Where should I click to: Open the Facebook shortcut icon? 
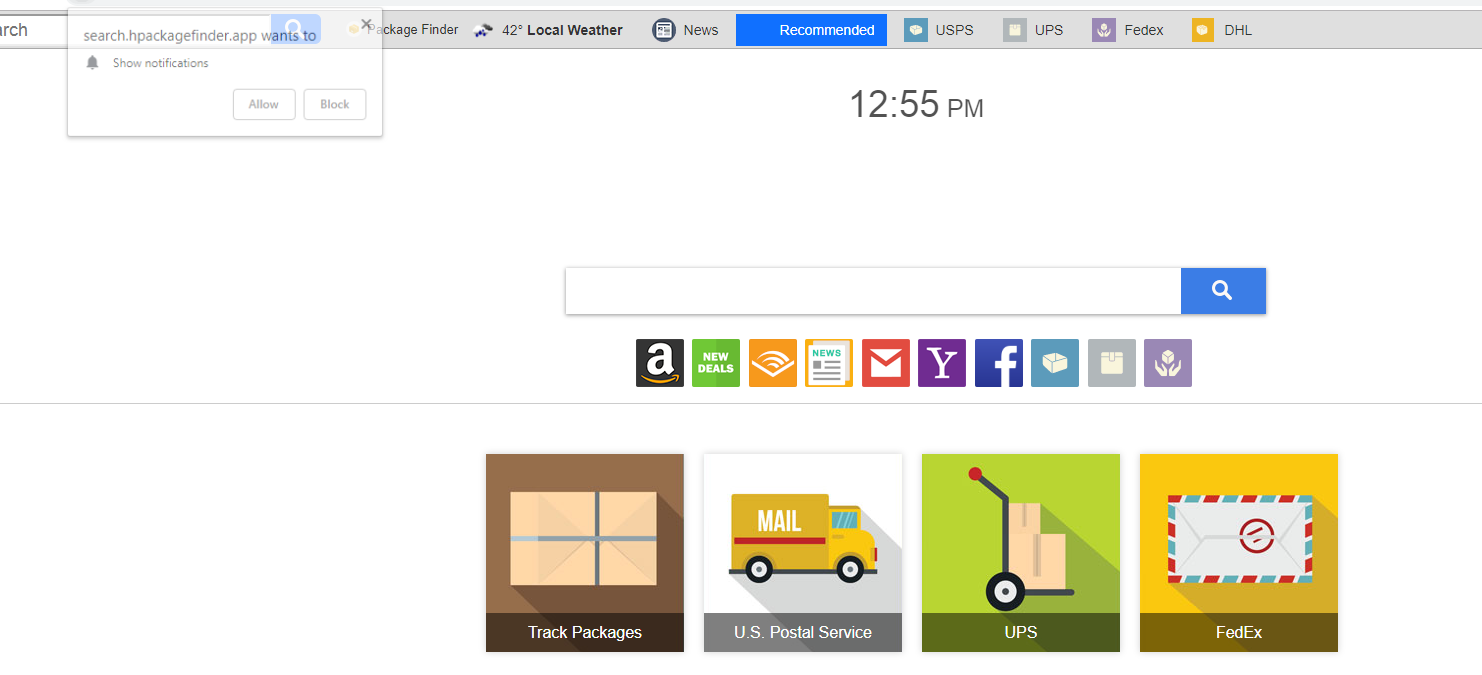(x=999, y=363)
